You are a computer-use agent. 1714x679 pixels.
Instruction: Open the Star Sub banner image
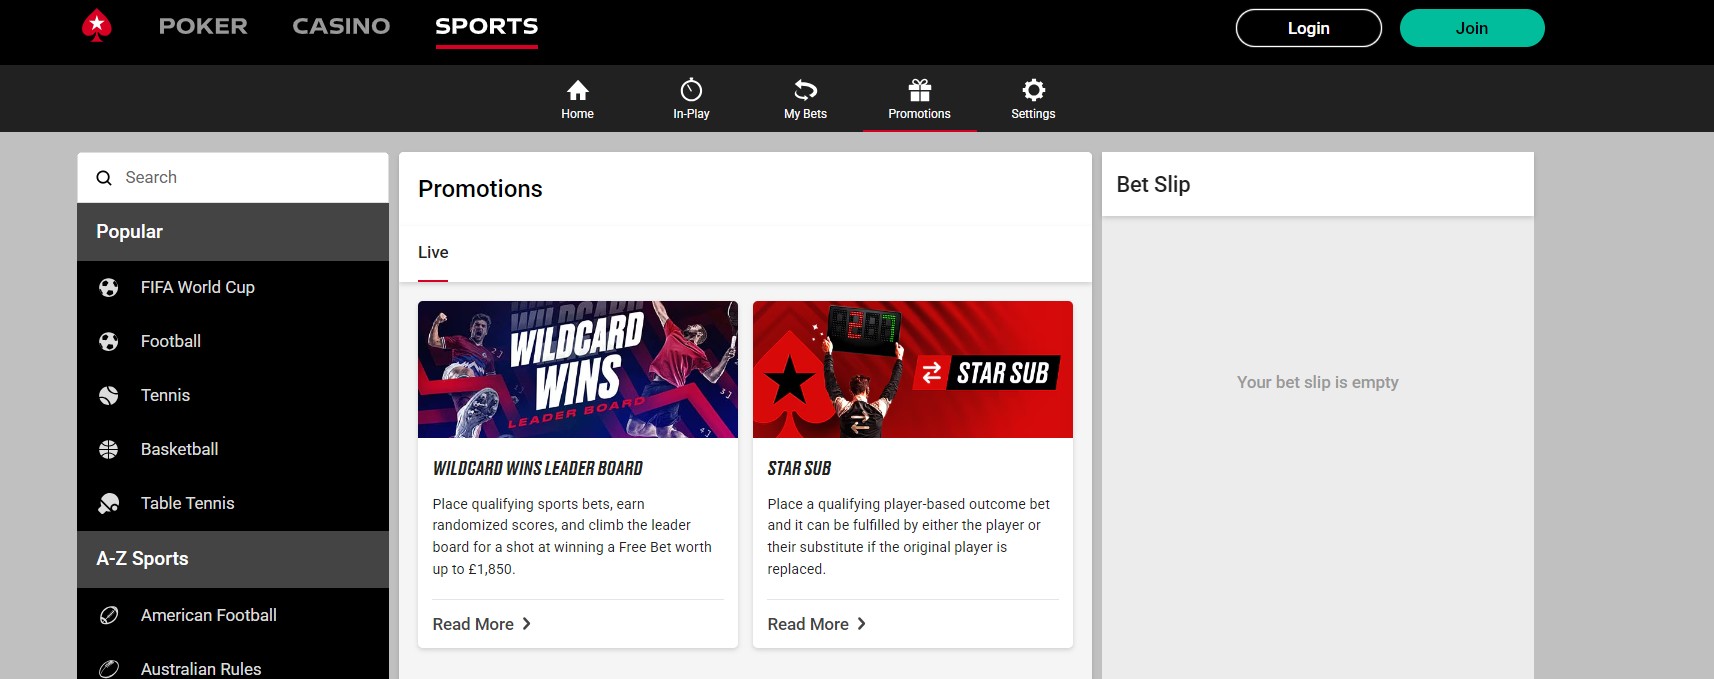point(913,369)
